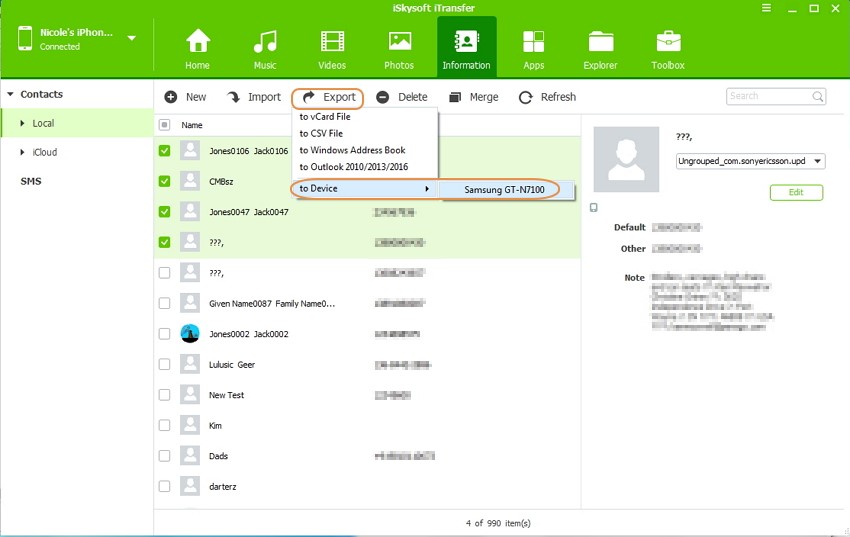Open the SMS section in sidebar
Screen dimensions: 850x537
[x=31, y=181]
